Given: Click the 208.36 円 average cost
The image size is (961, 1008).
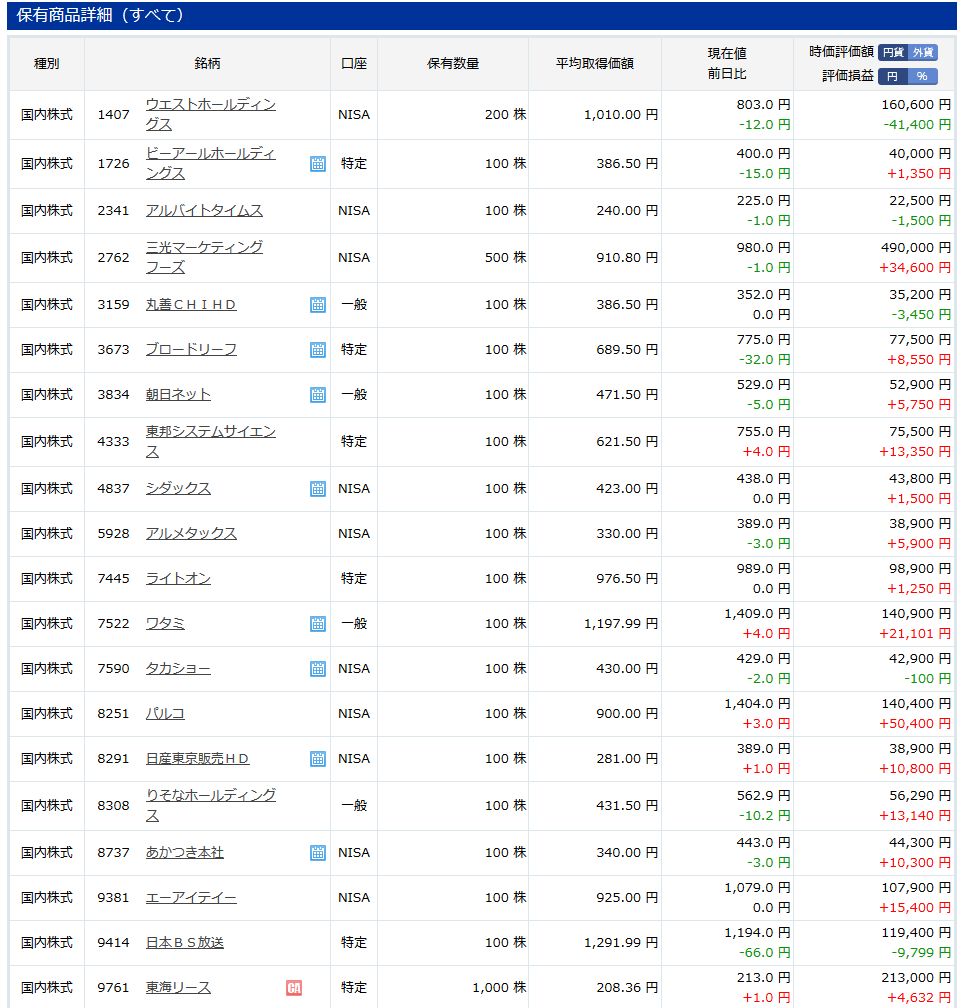Looking at the screenshot, I should (x=627, y=987).
